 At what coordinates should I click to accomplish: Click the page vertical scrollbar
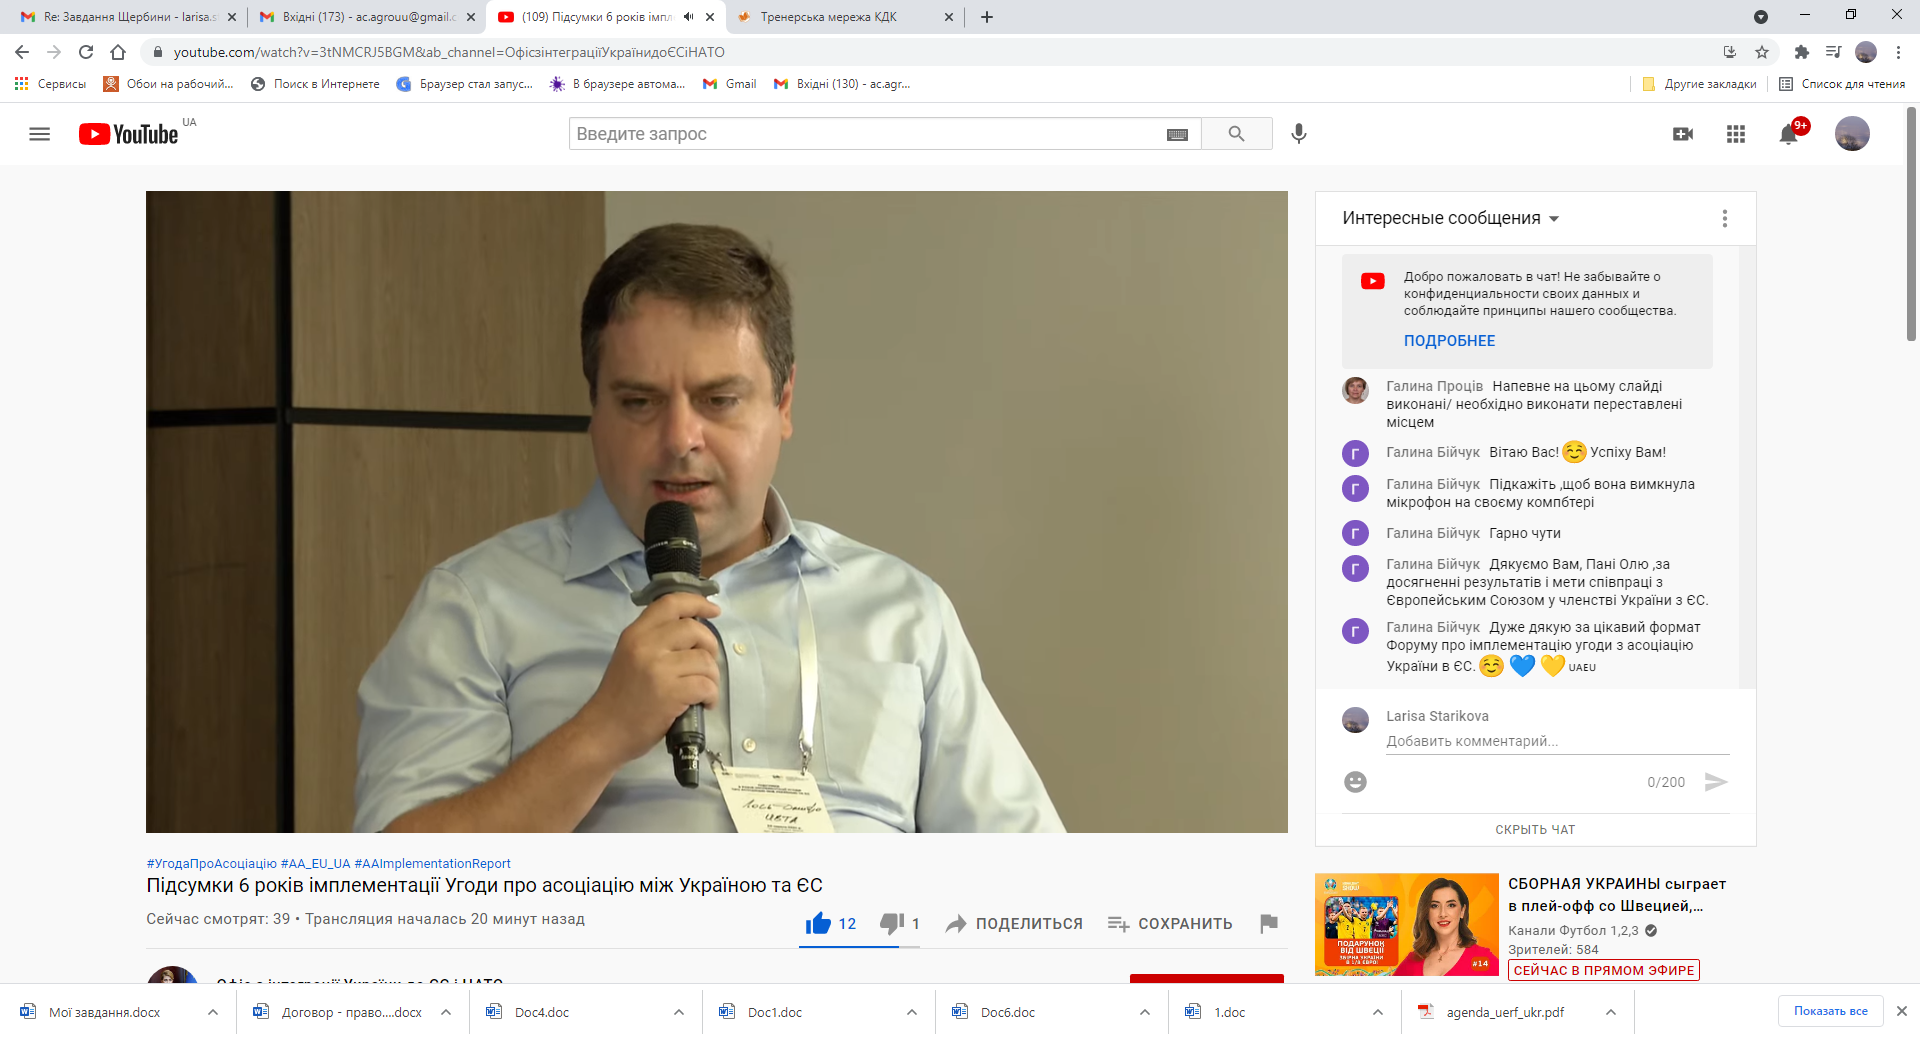pos(1911,225)
